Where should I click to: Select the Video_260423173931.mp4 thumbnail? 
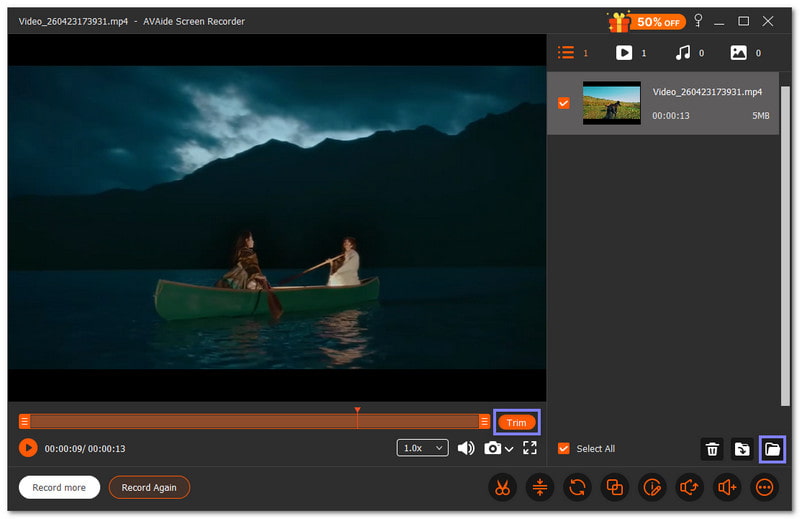click(612, 103)
